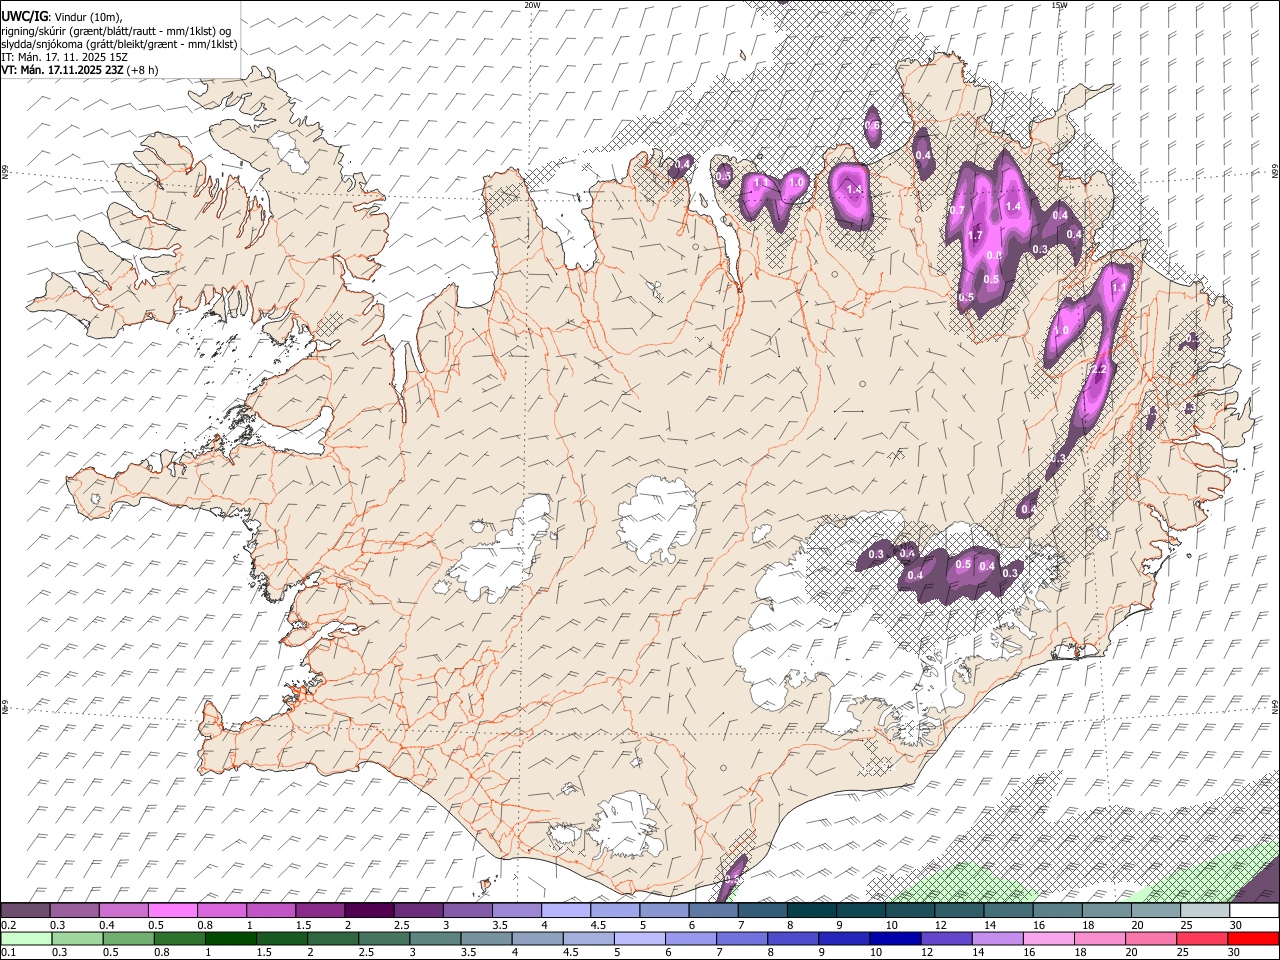Pick the snow legend swatch for 6–7 mm

pyautogui.click(x=713, y=910)
